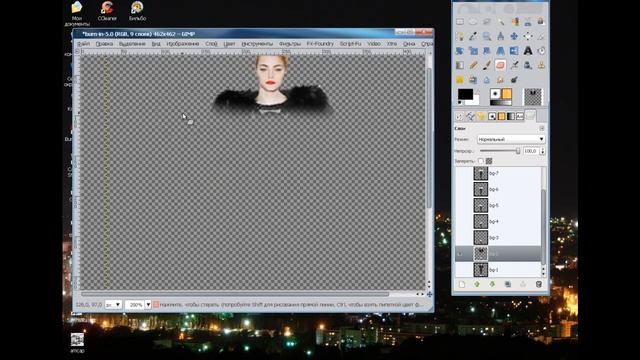640x360 pixels.
Task: Select the Fuzzy Select magic wand tool
Action: pyautogui.click(x=500, y=22)
